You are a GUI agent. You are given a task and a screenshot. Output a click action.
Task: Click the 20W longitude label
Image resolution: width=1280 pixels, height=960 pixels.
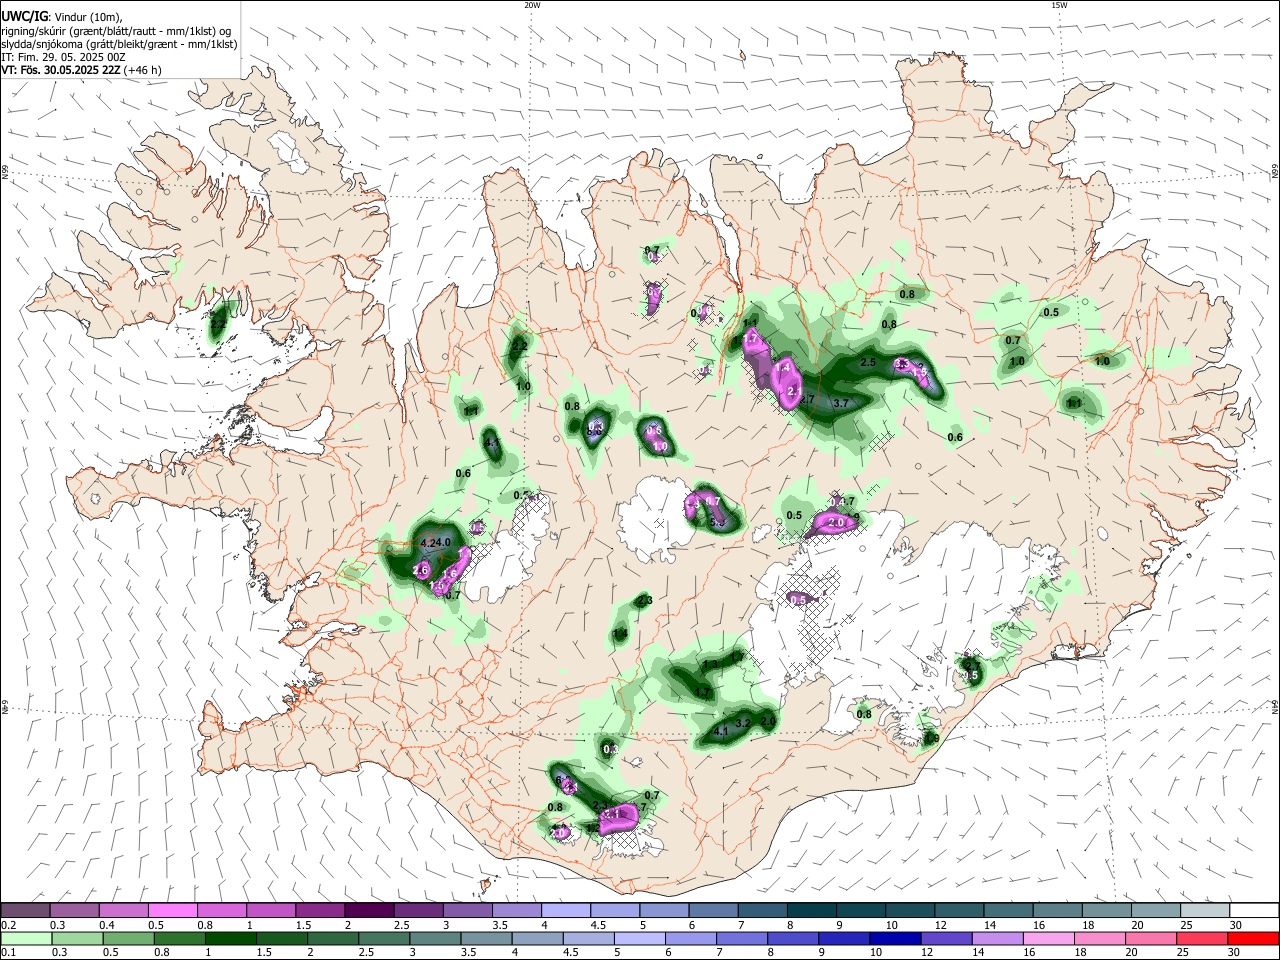tap(532, 5)
